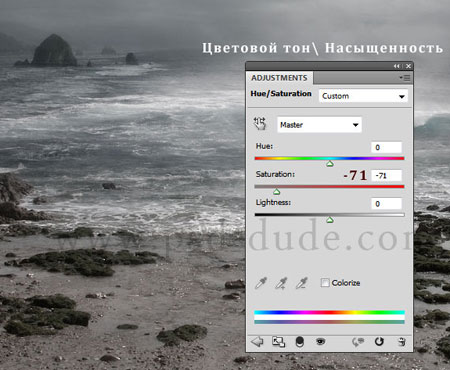Delete this adjustment layer trash icon
This screenshot has height=370, width=450.
tap(402, 342)
